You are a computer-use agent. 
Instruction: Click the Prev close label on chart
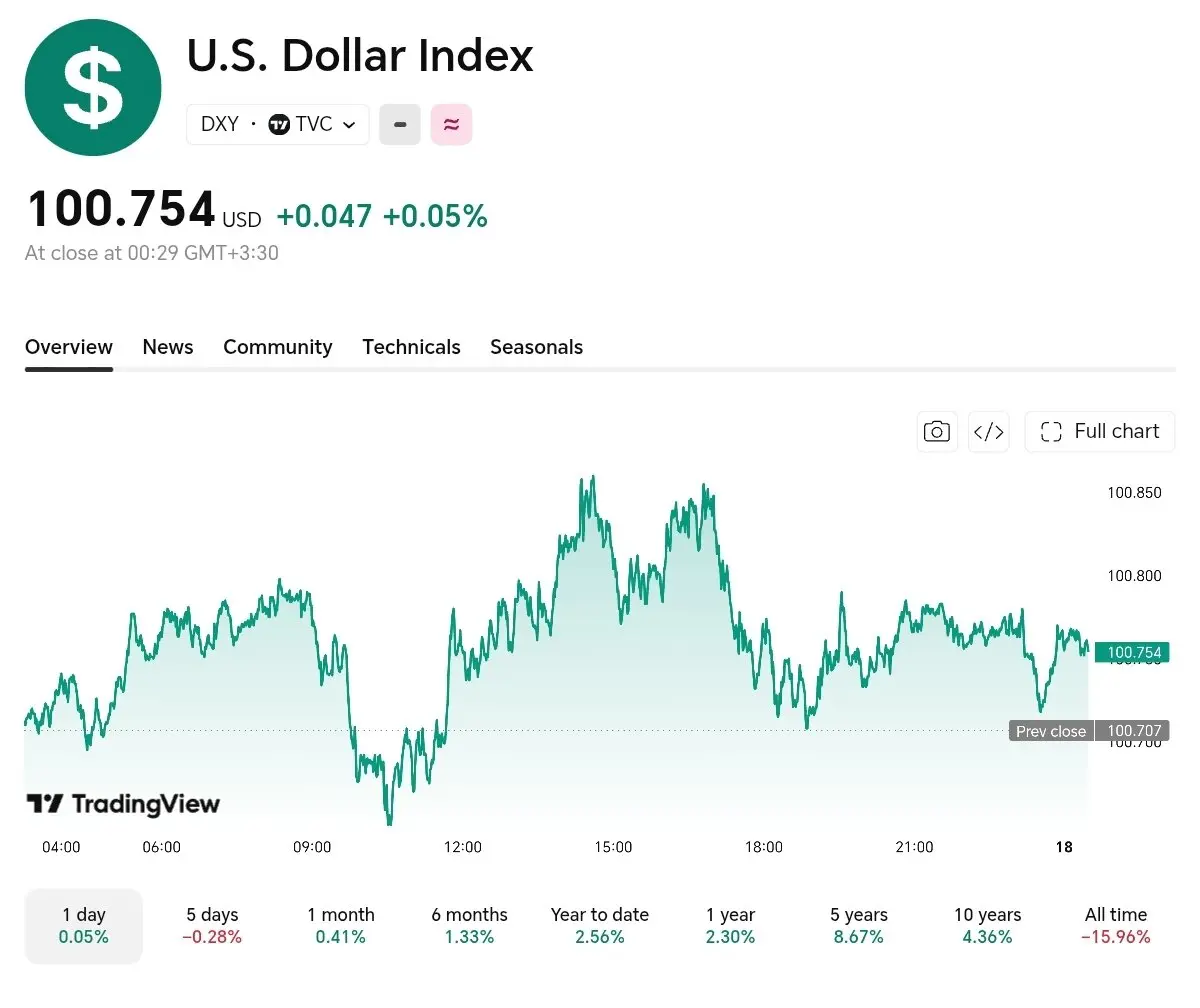point(1051,731)
